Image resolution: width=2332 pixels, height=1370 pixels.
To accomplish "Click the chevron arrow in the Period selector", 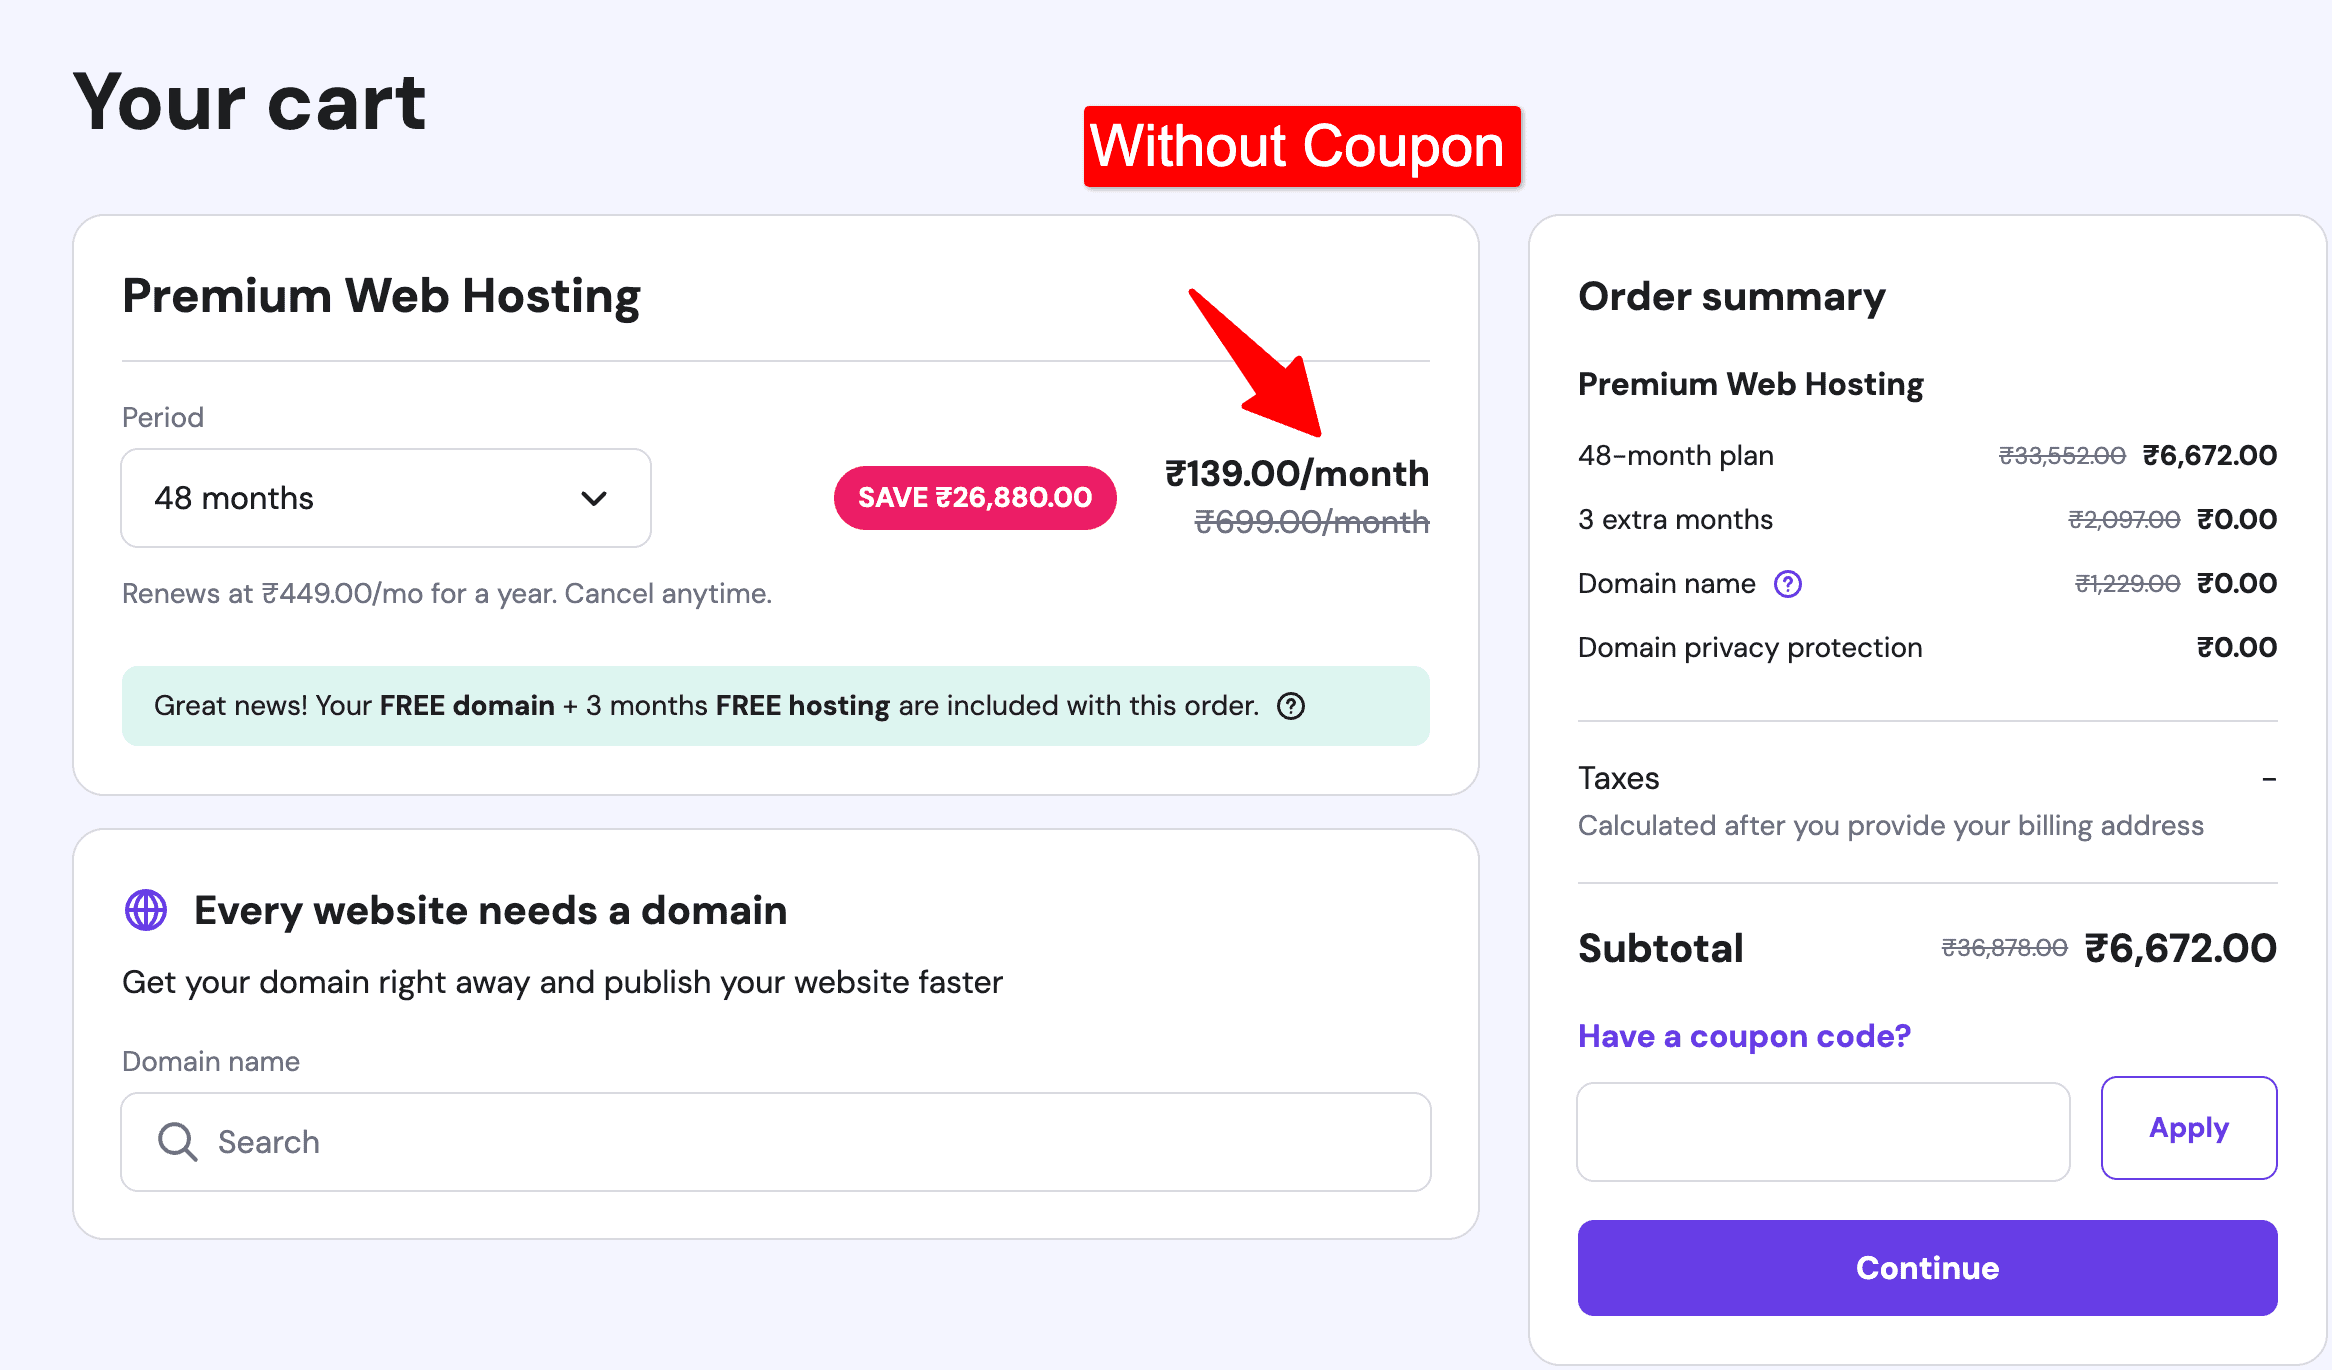I will 594,498.
